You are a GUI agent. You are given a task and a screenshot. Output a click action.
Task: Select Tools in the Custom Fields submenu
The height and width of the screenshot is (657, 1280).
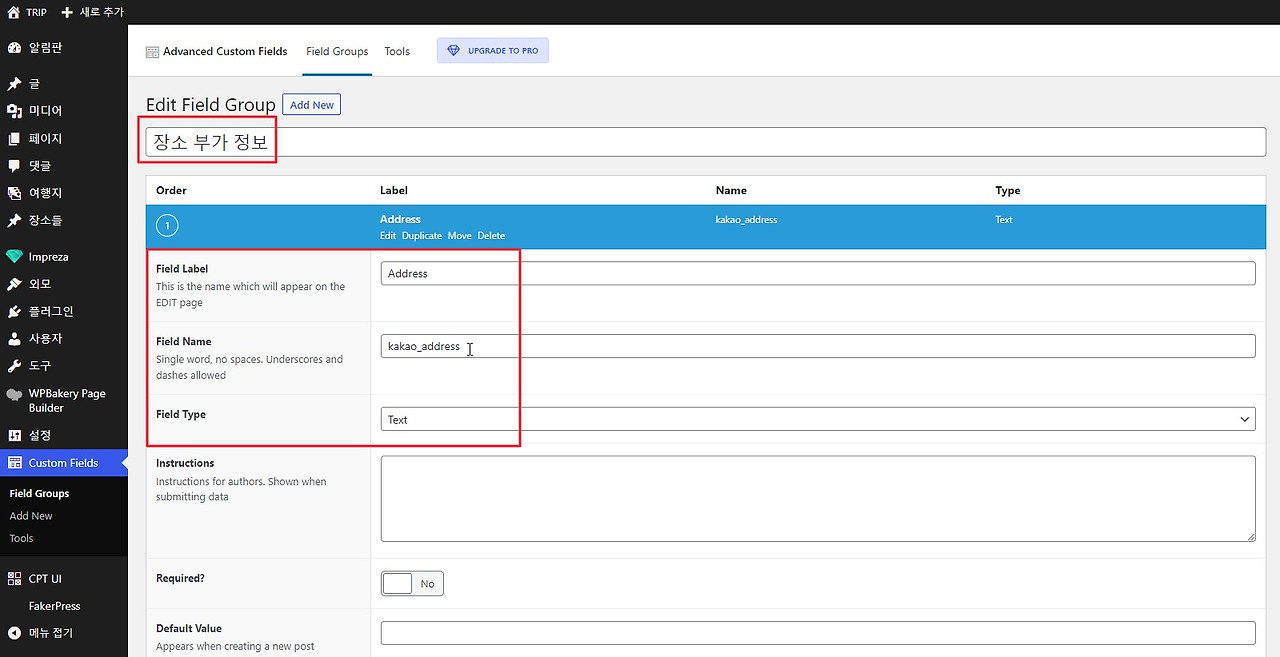21,538
